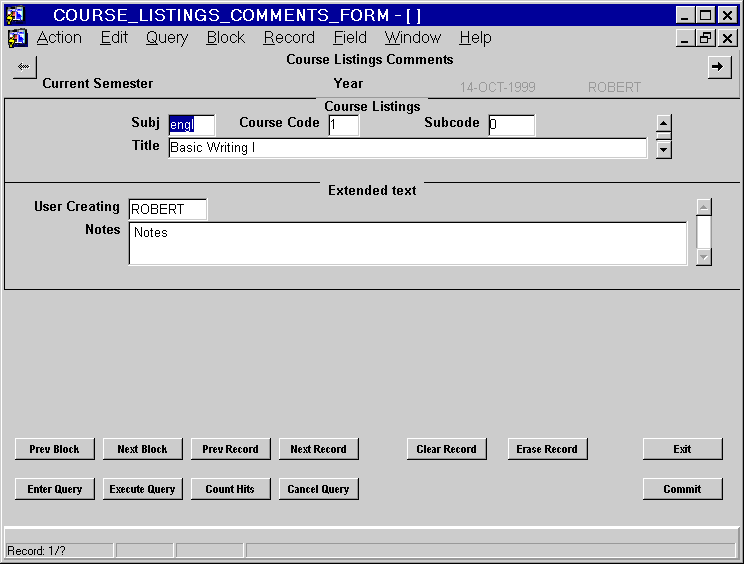Click the Subcode input field
Image resolution: width=744 pixels, height=564 pixels.
(x=512, y=125)
